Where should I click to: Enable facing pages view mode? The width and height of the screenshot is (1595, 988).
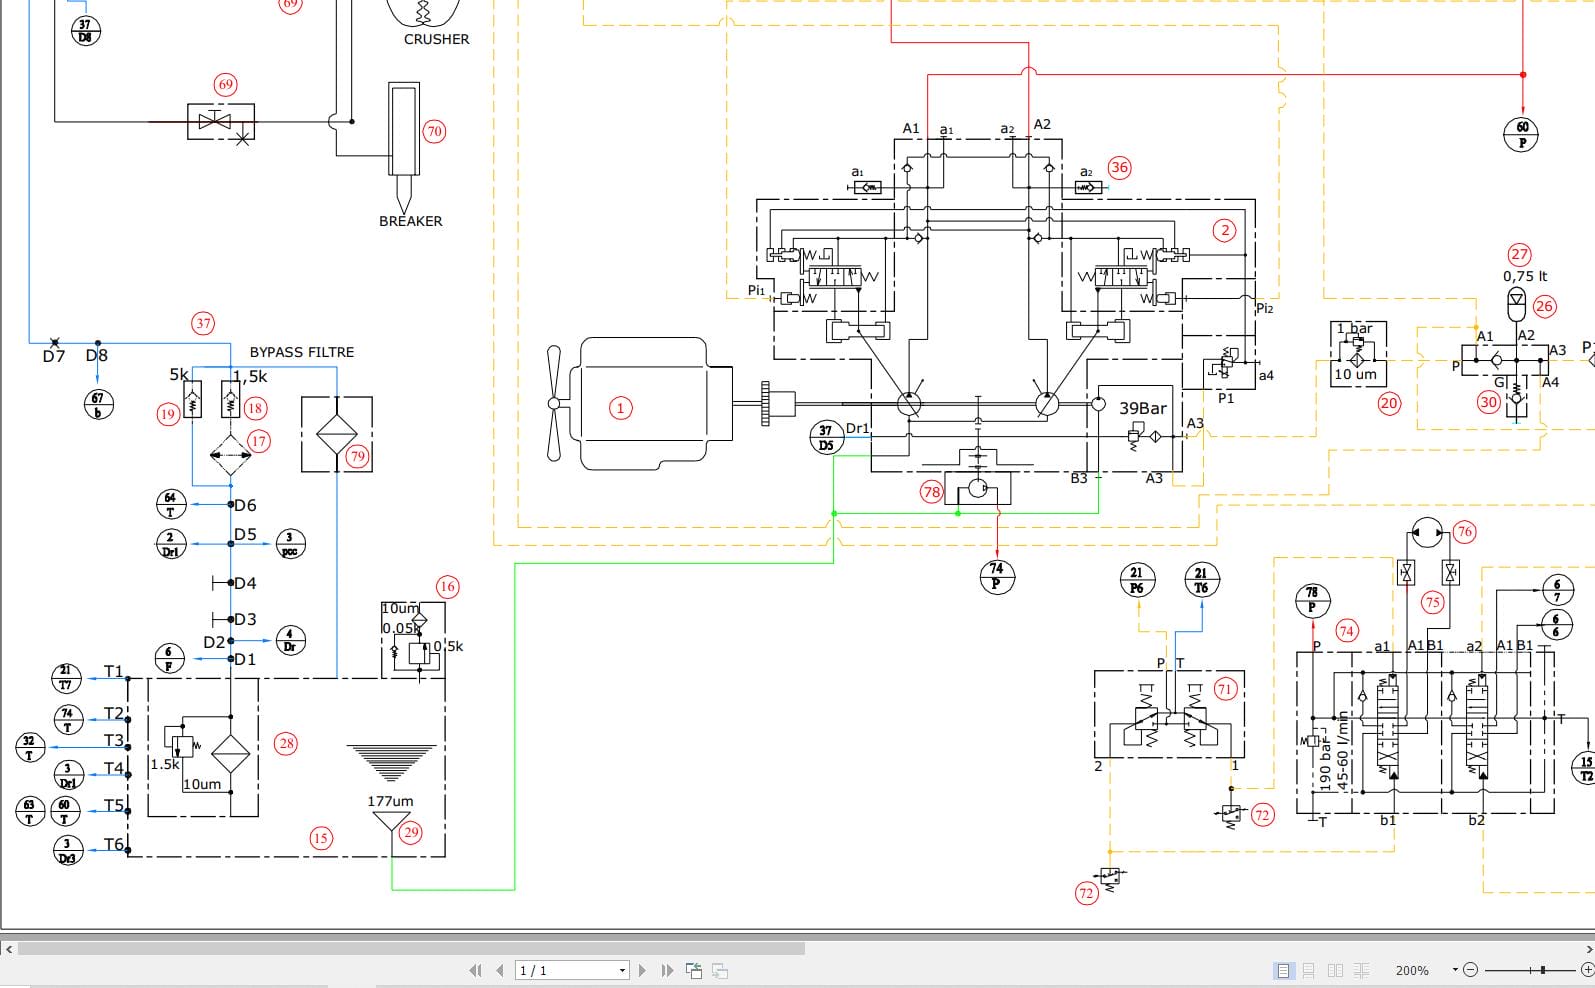tap(1335, 970)
